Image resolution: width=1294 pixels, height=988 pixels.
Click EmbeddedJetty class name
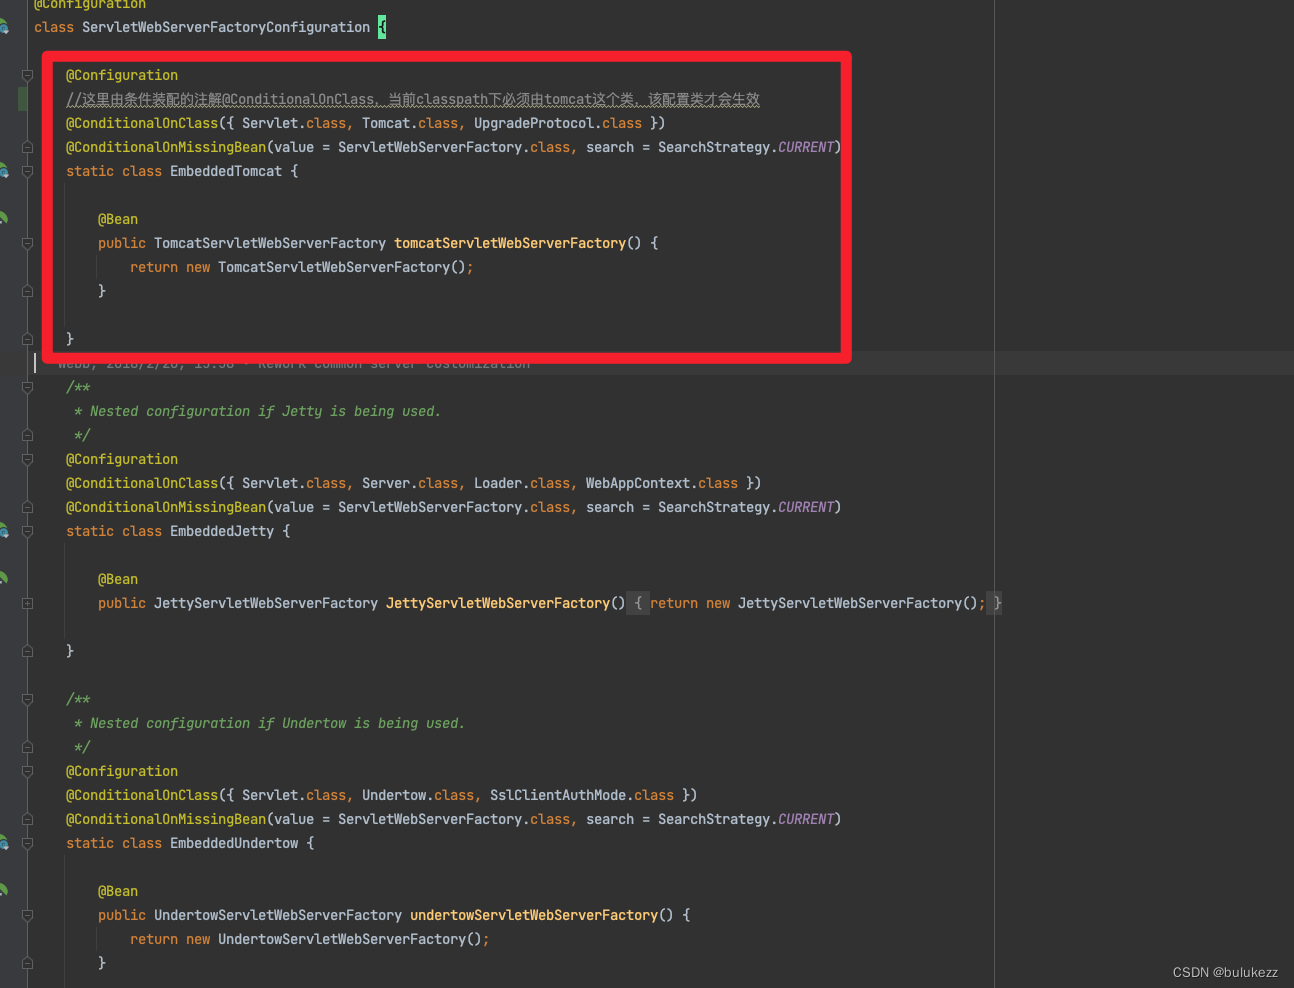point(222,531)
